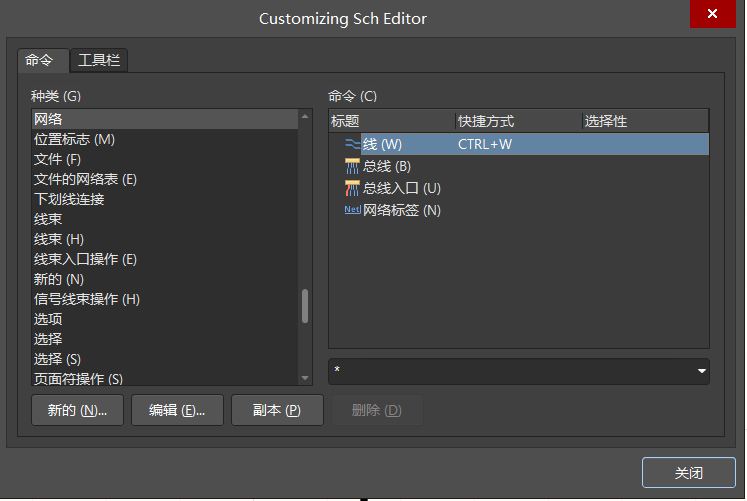Select 信号线束操作 (H) category

[87, 299]
